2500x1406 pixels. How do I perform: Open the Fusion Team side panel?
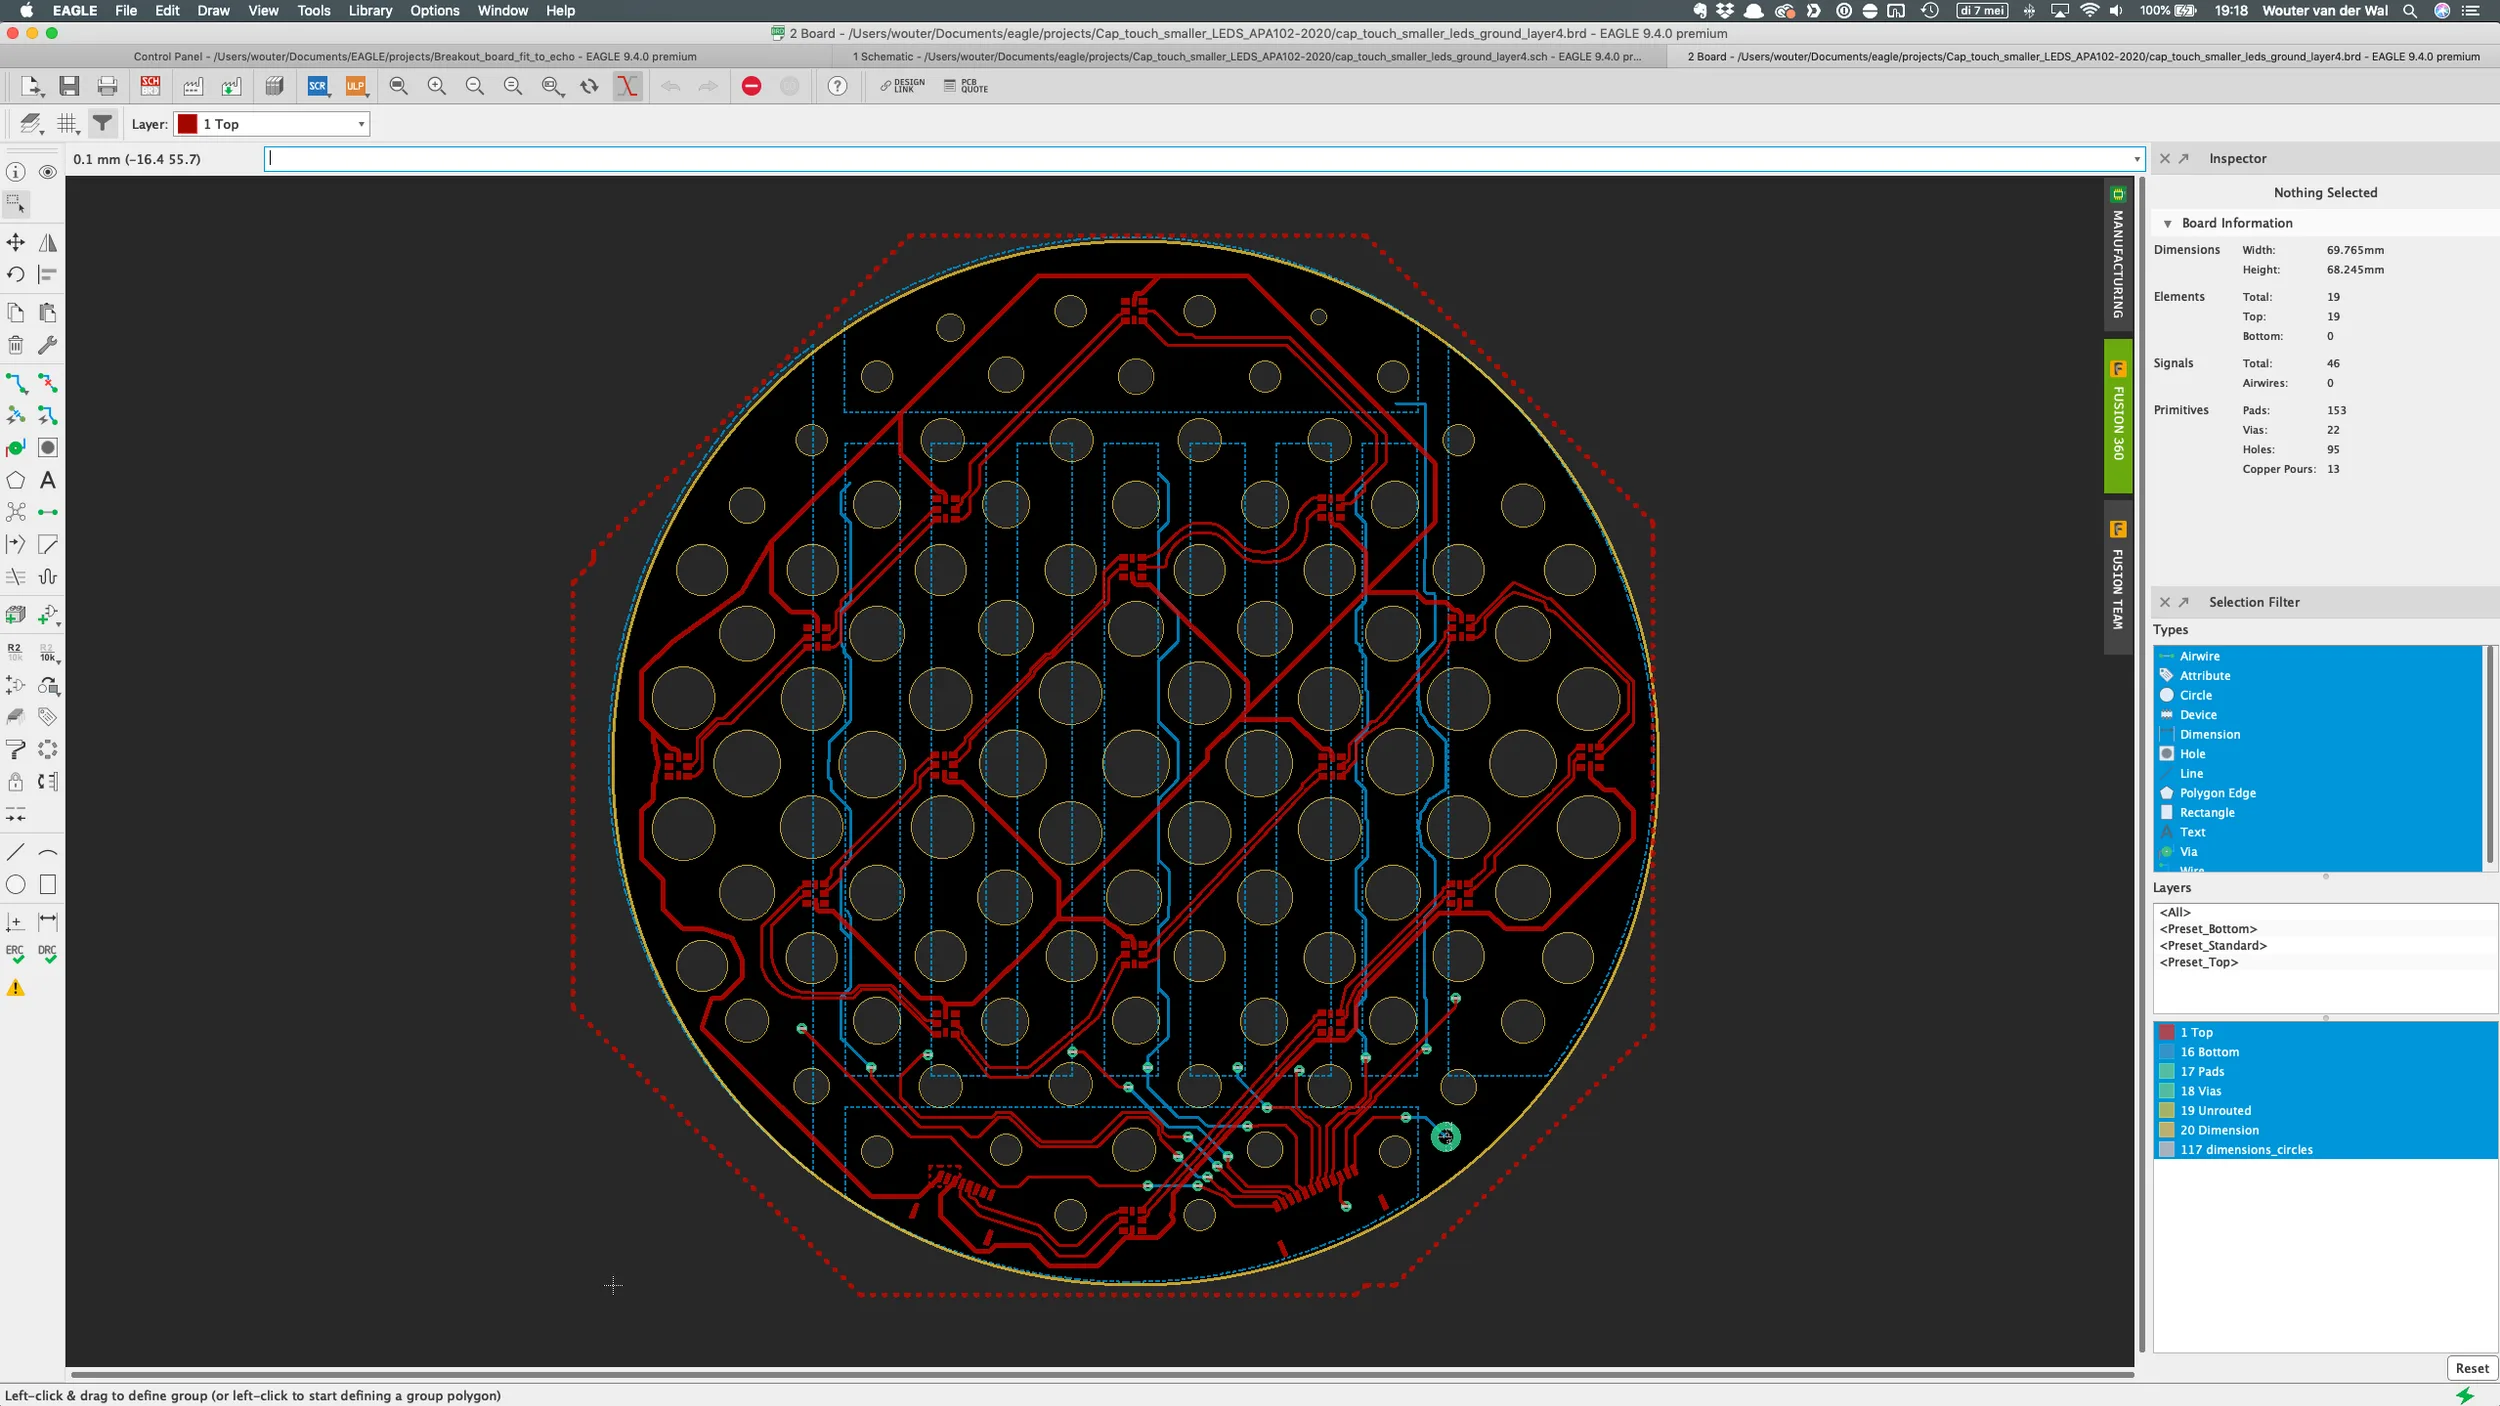point(2118,577)
